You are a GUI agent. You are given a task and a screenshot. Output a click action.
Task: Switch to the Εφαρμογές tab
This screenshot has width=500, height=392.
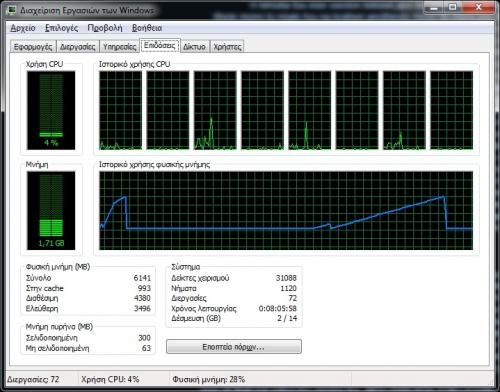(x=33, y=47)
